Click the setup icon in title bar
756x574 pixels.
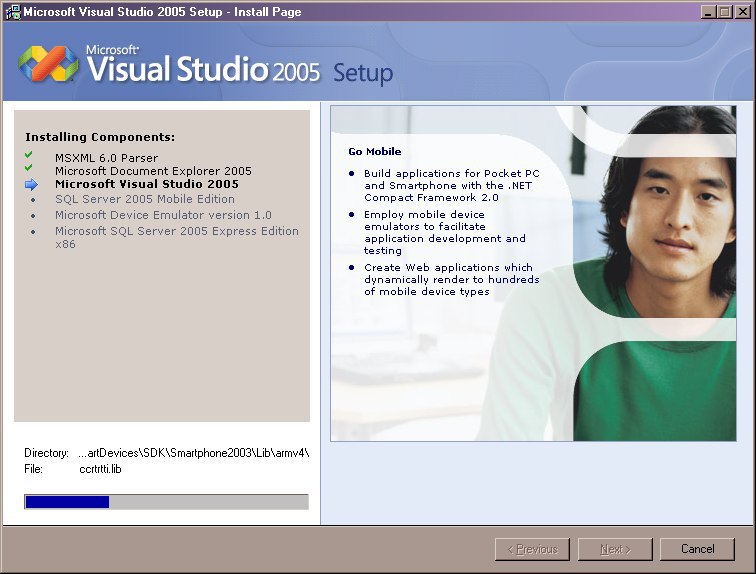pyautogui.click(x=13, y=12)
